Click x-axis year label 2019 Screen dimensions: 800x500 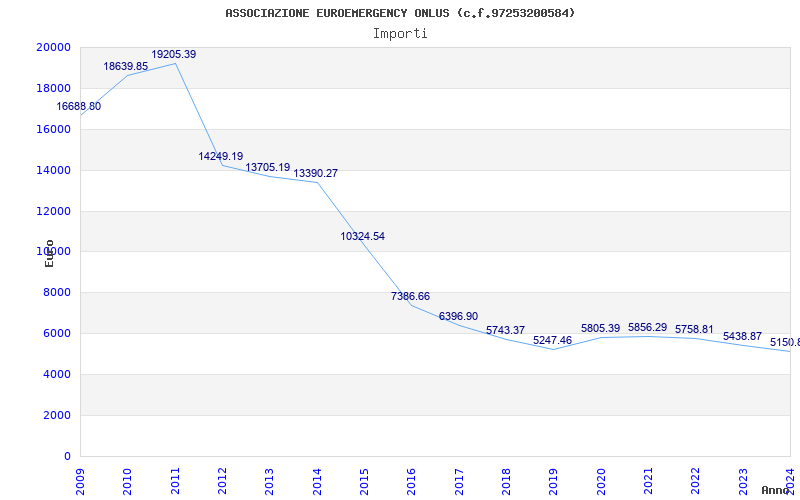pyautogui.click(x=554, y=480)
